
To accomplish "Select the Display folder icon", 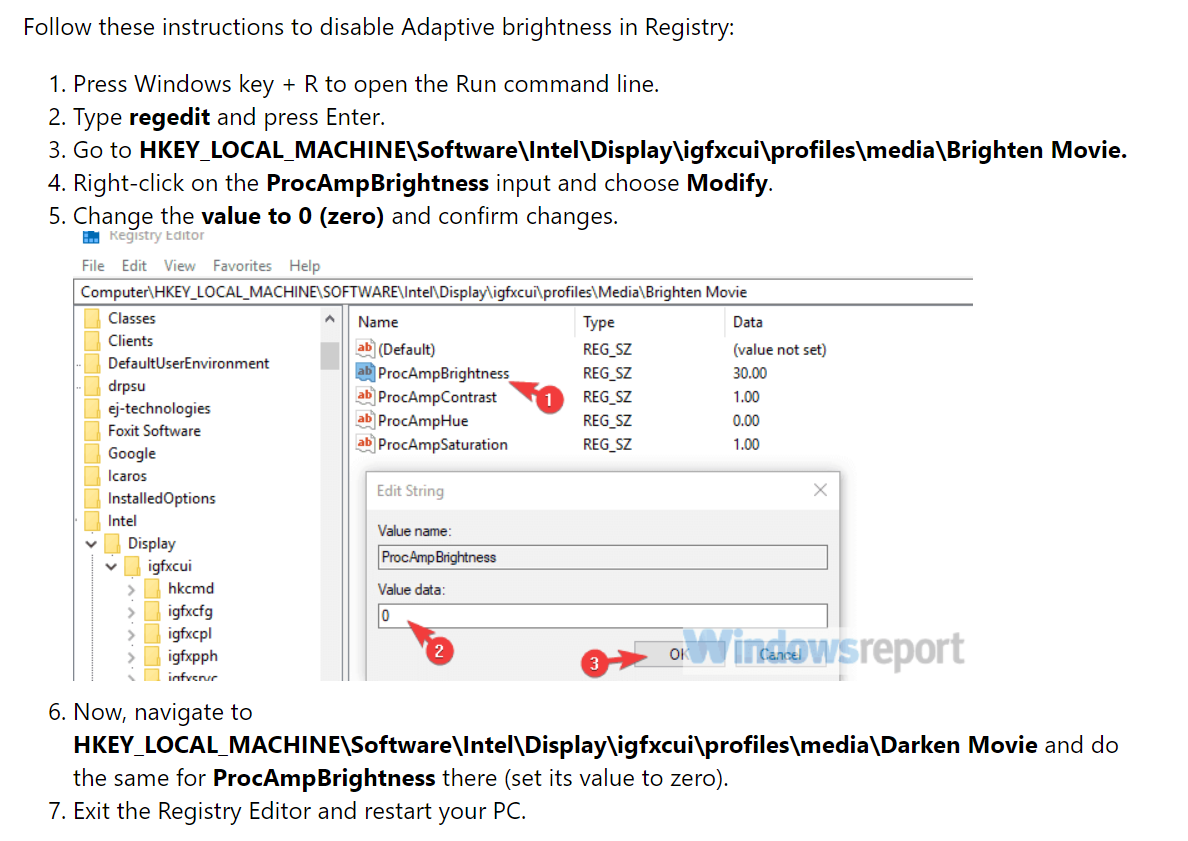I will pos(113,543).
